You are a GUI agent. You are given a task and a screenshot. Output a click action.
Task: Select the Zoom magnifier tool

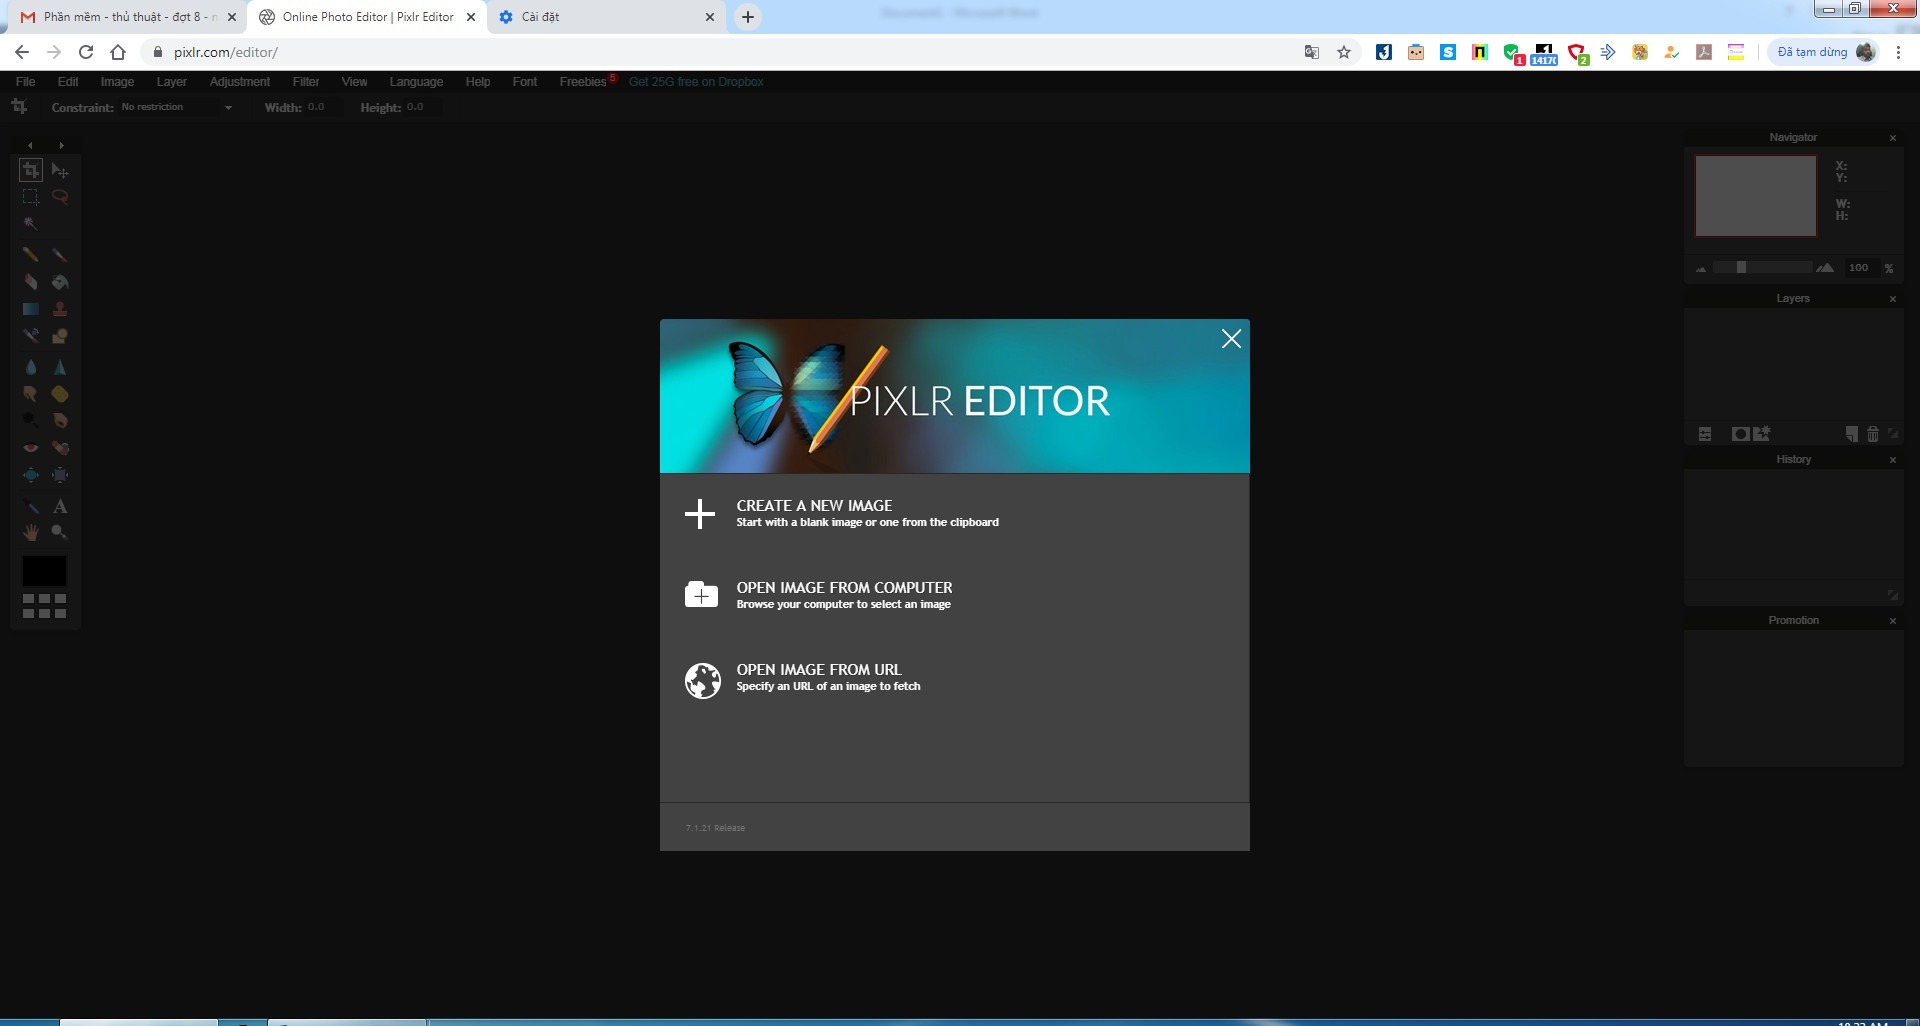click(60, 533)
